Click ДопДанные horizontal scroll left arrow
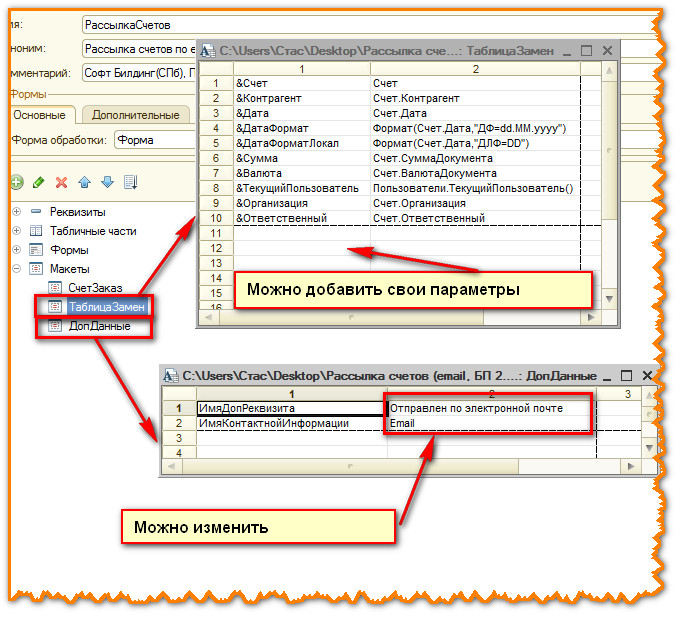Screen dimensions: 681x619 pos(172,469)
